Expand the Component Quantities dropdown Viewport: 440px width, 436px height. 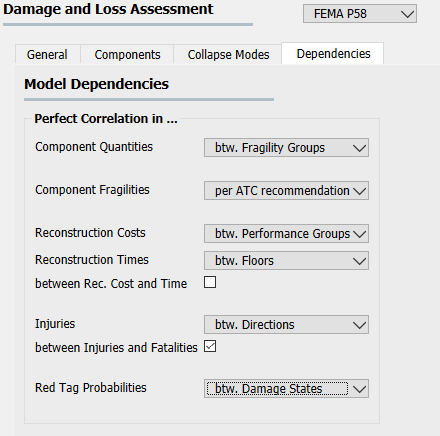pyautogui.click(x=286, y=148)
